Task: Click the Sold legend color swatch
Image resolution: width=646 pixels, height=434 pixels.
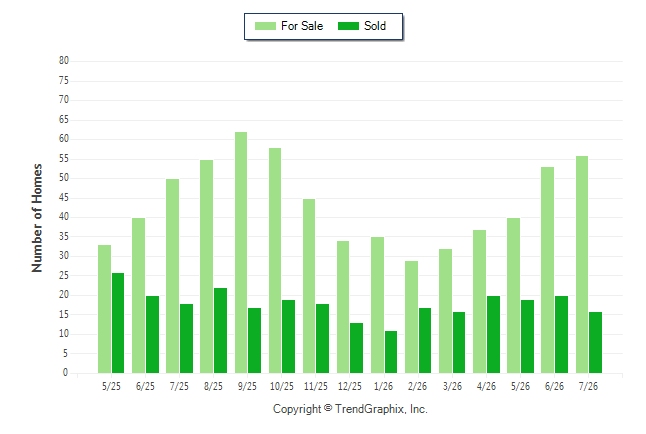Action: (348, 26)
